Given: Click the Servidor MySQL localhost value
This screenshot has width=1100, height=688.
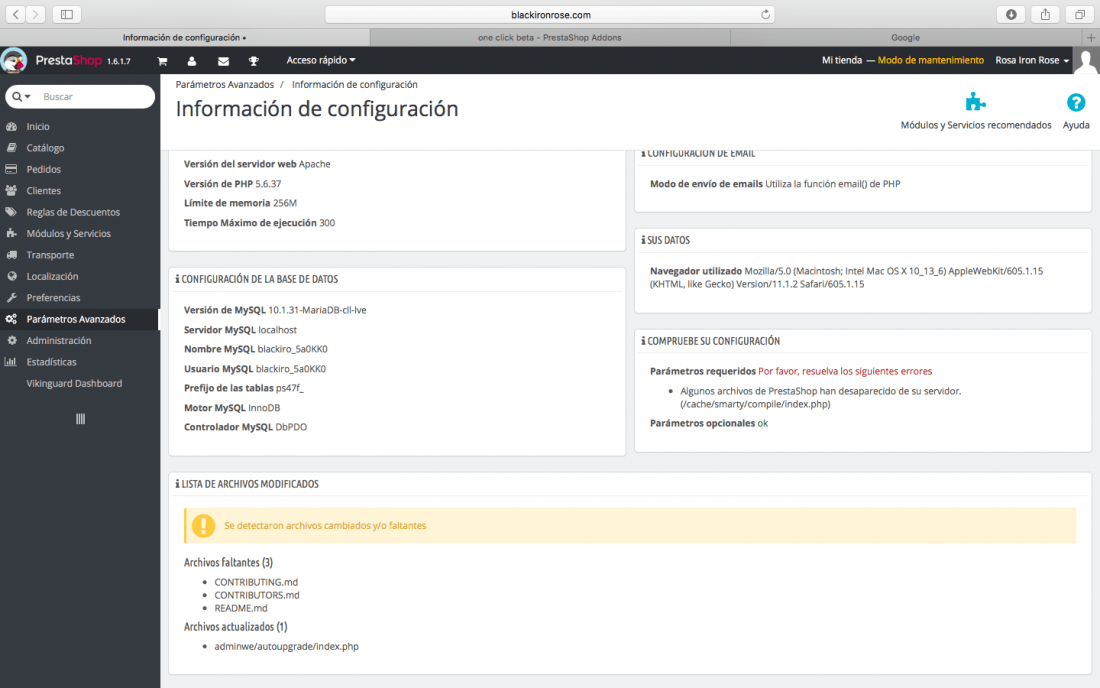Looking at the screenshot, I should (x=277, y=330).
